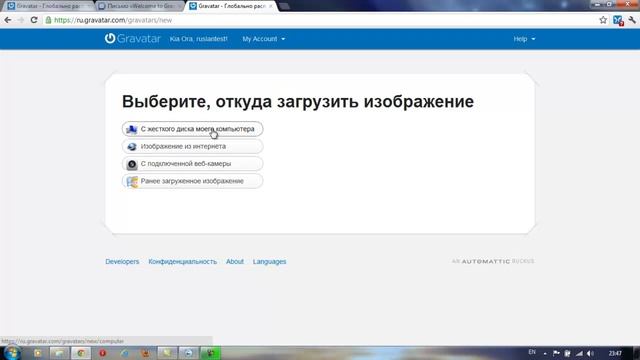Open the Developers footer link
The height and width of the screenshot is (360, 640).
[x=122, y=262]
